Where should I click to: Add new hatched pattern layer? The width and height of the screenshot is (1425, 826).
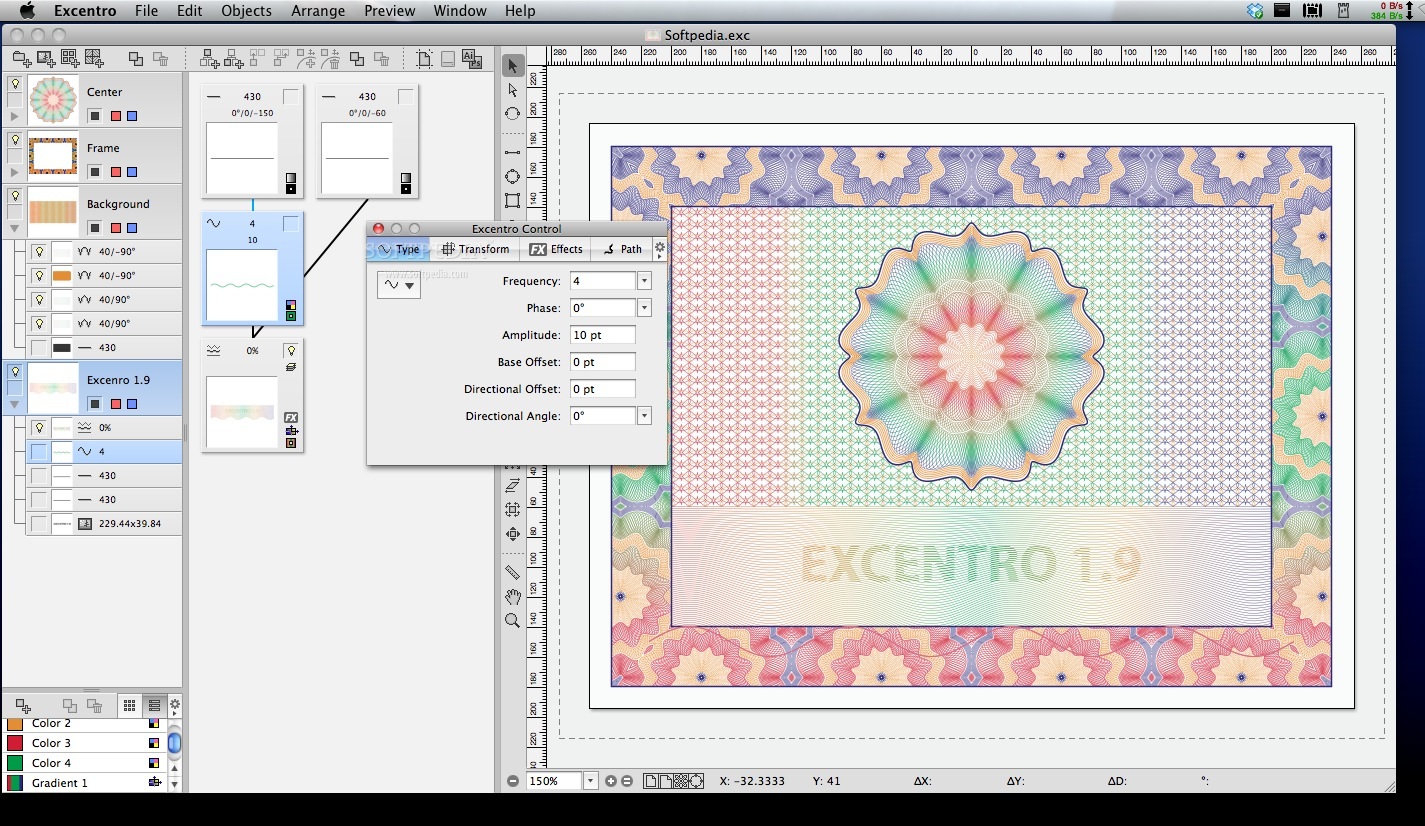click(x=94, y=59)
